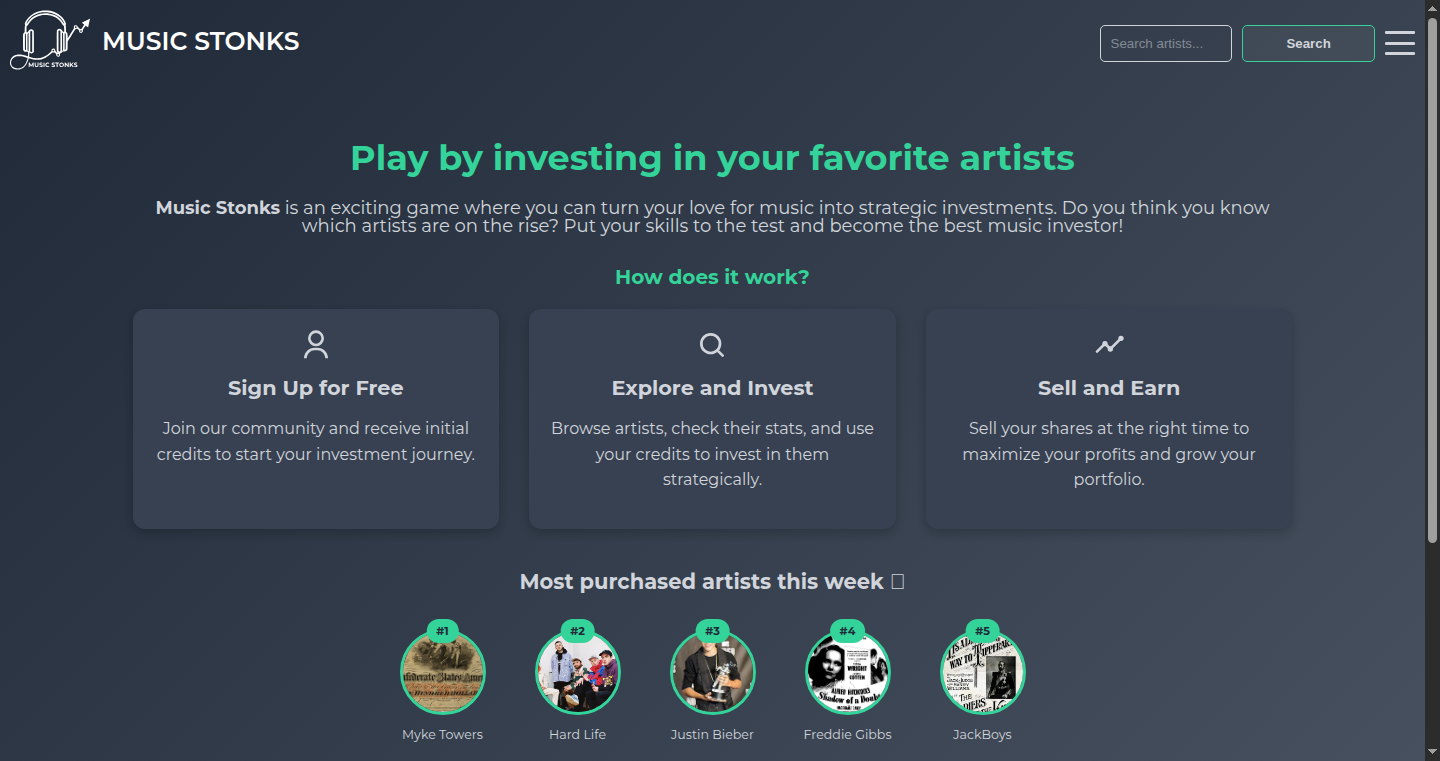Image resolution: width=1440 pixels, height=761 pixels.
Task: Select the #3 rank badge
Action: 712,631
